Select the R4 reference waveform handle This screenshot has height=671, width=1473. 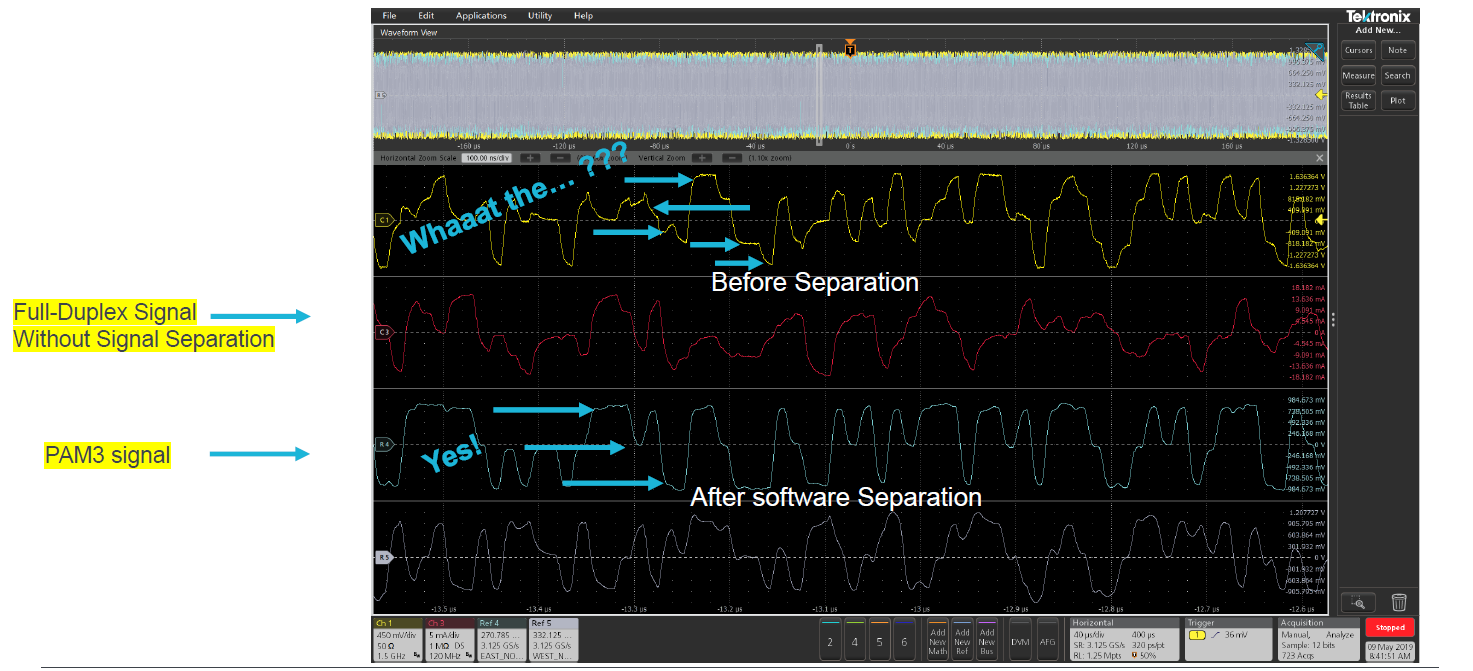[x=384, y=444]
